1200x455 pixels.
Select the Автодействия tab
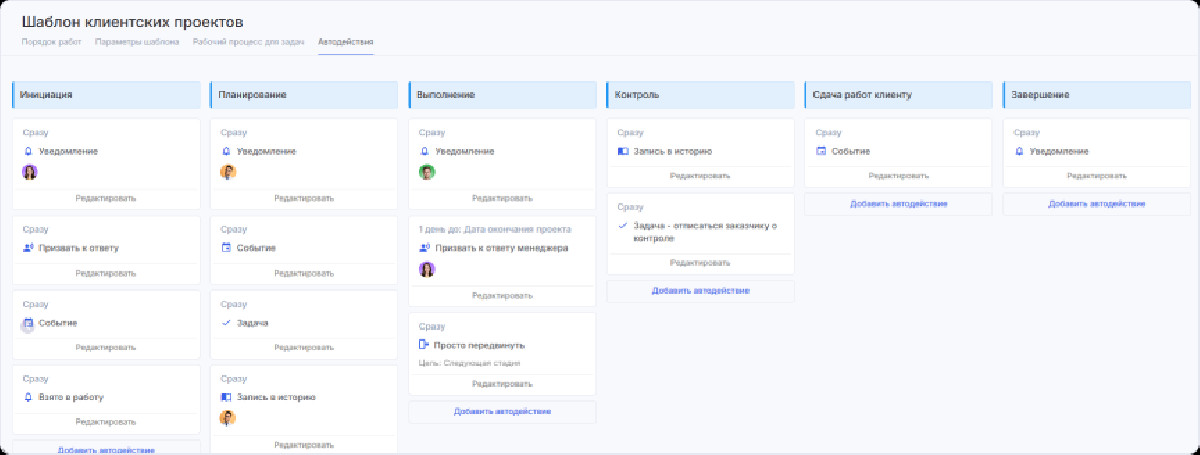345,42
